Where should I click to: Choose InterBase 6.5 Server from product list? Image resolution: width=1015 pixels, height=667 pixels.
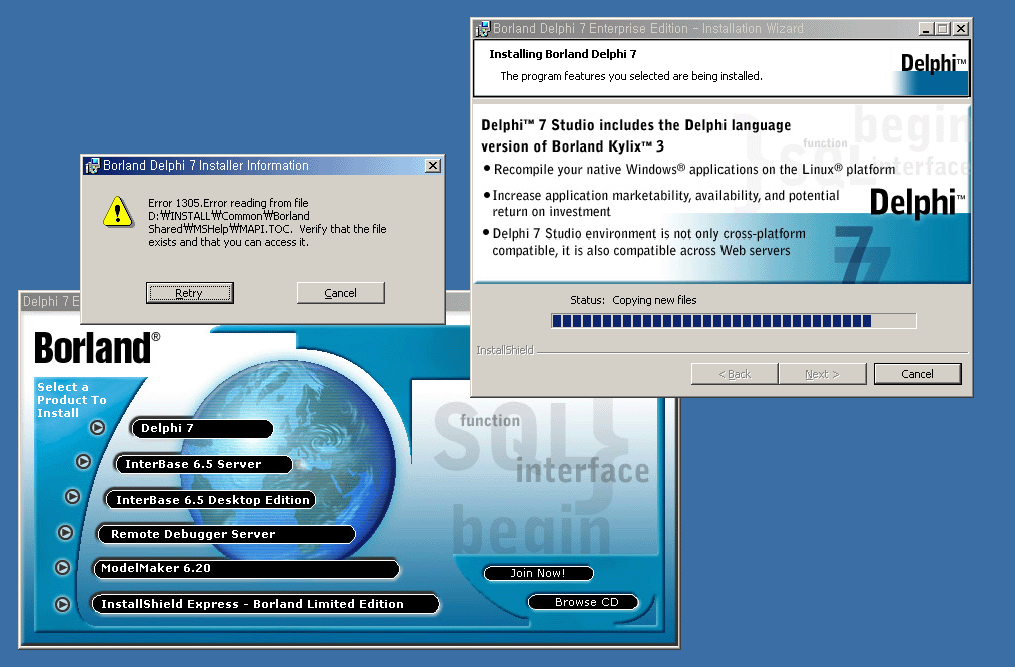pyautogui.click(x=204, y=464)
